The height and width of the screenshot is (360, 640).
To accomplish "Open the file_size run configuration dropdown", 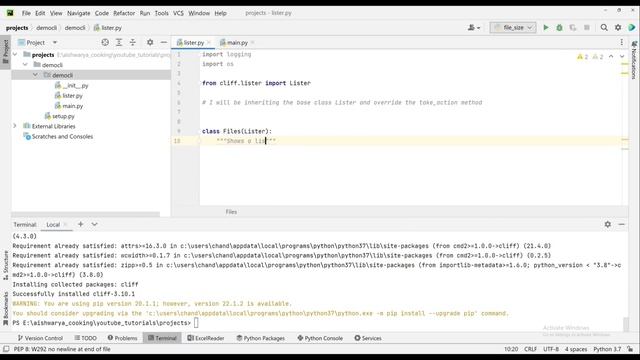I will [513, 27].
